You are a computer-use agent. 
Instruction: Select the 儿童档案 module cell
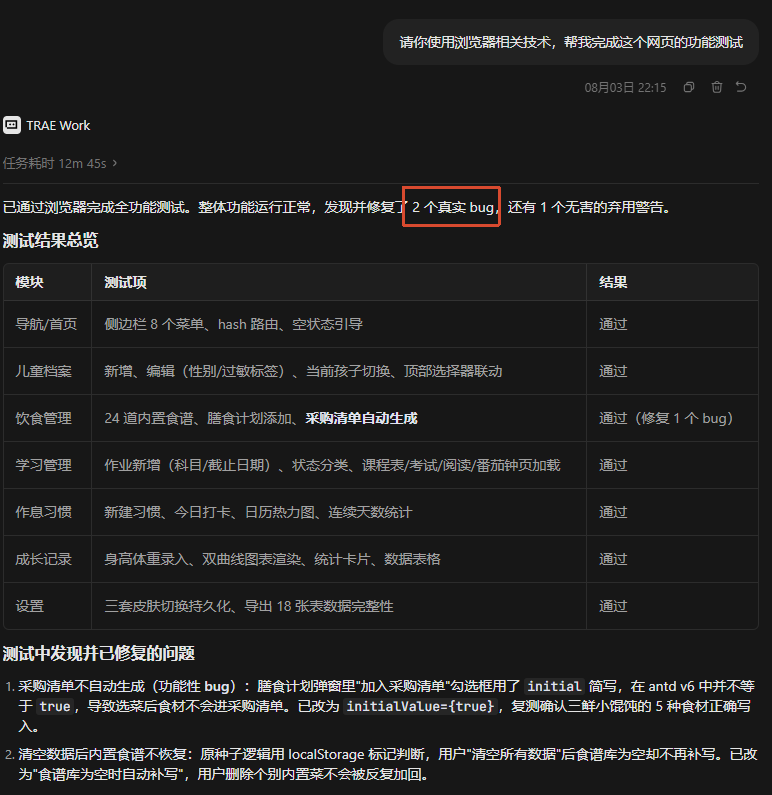(43, 371)
